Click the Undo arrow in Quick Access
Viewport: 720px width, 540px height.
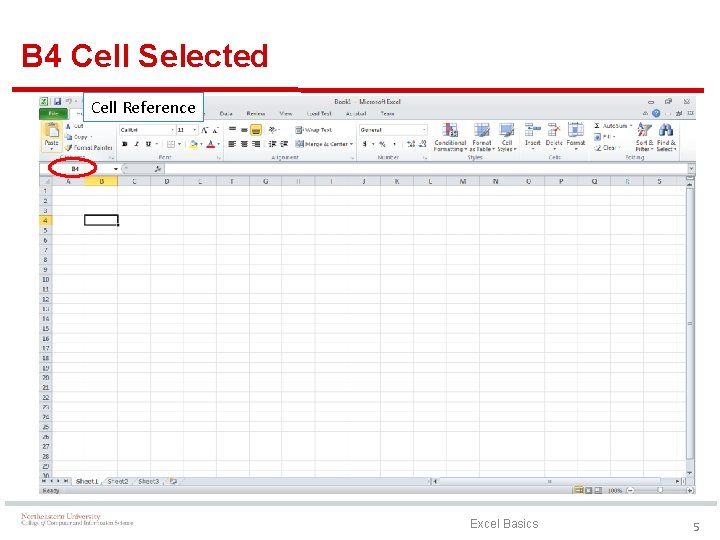tap(69, 101)
